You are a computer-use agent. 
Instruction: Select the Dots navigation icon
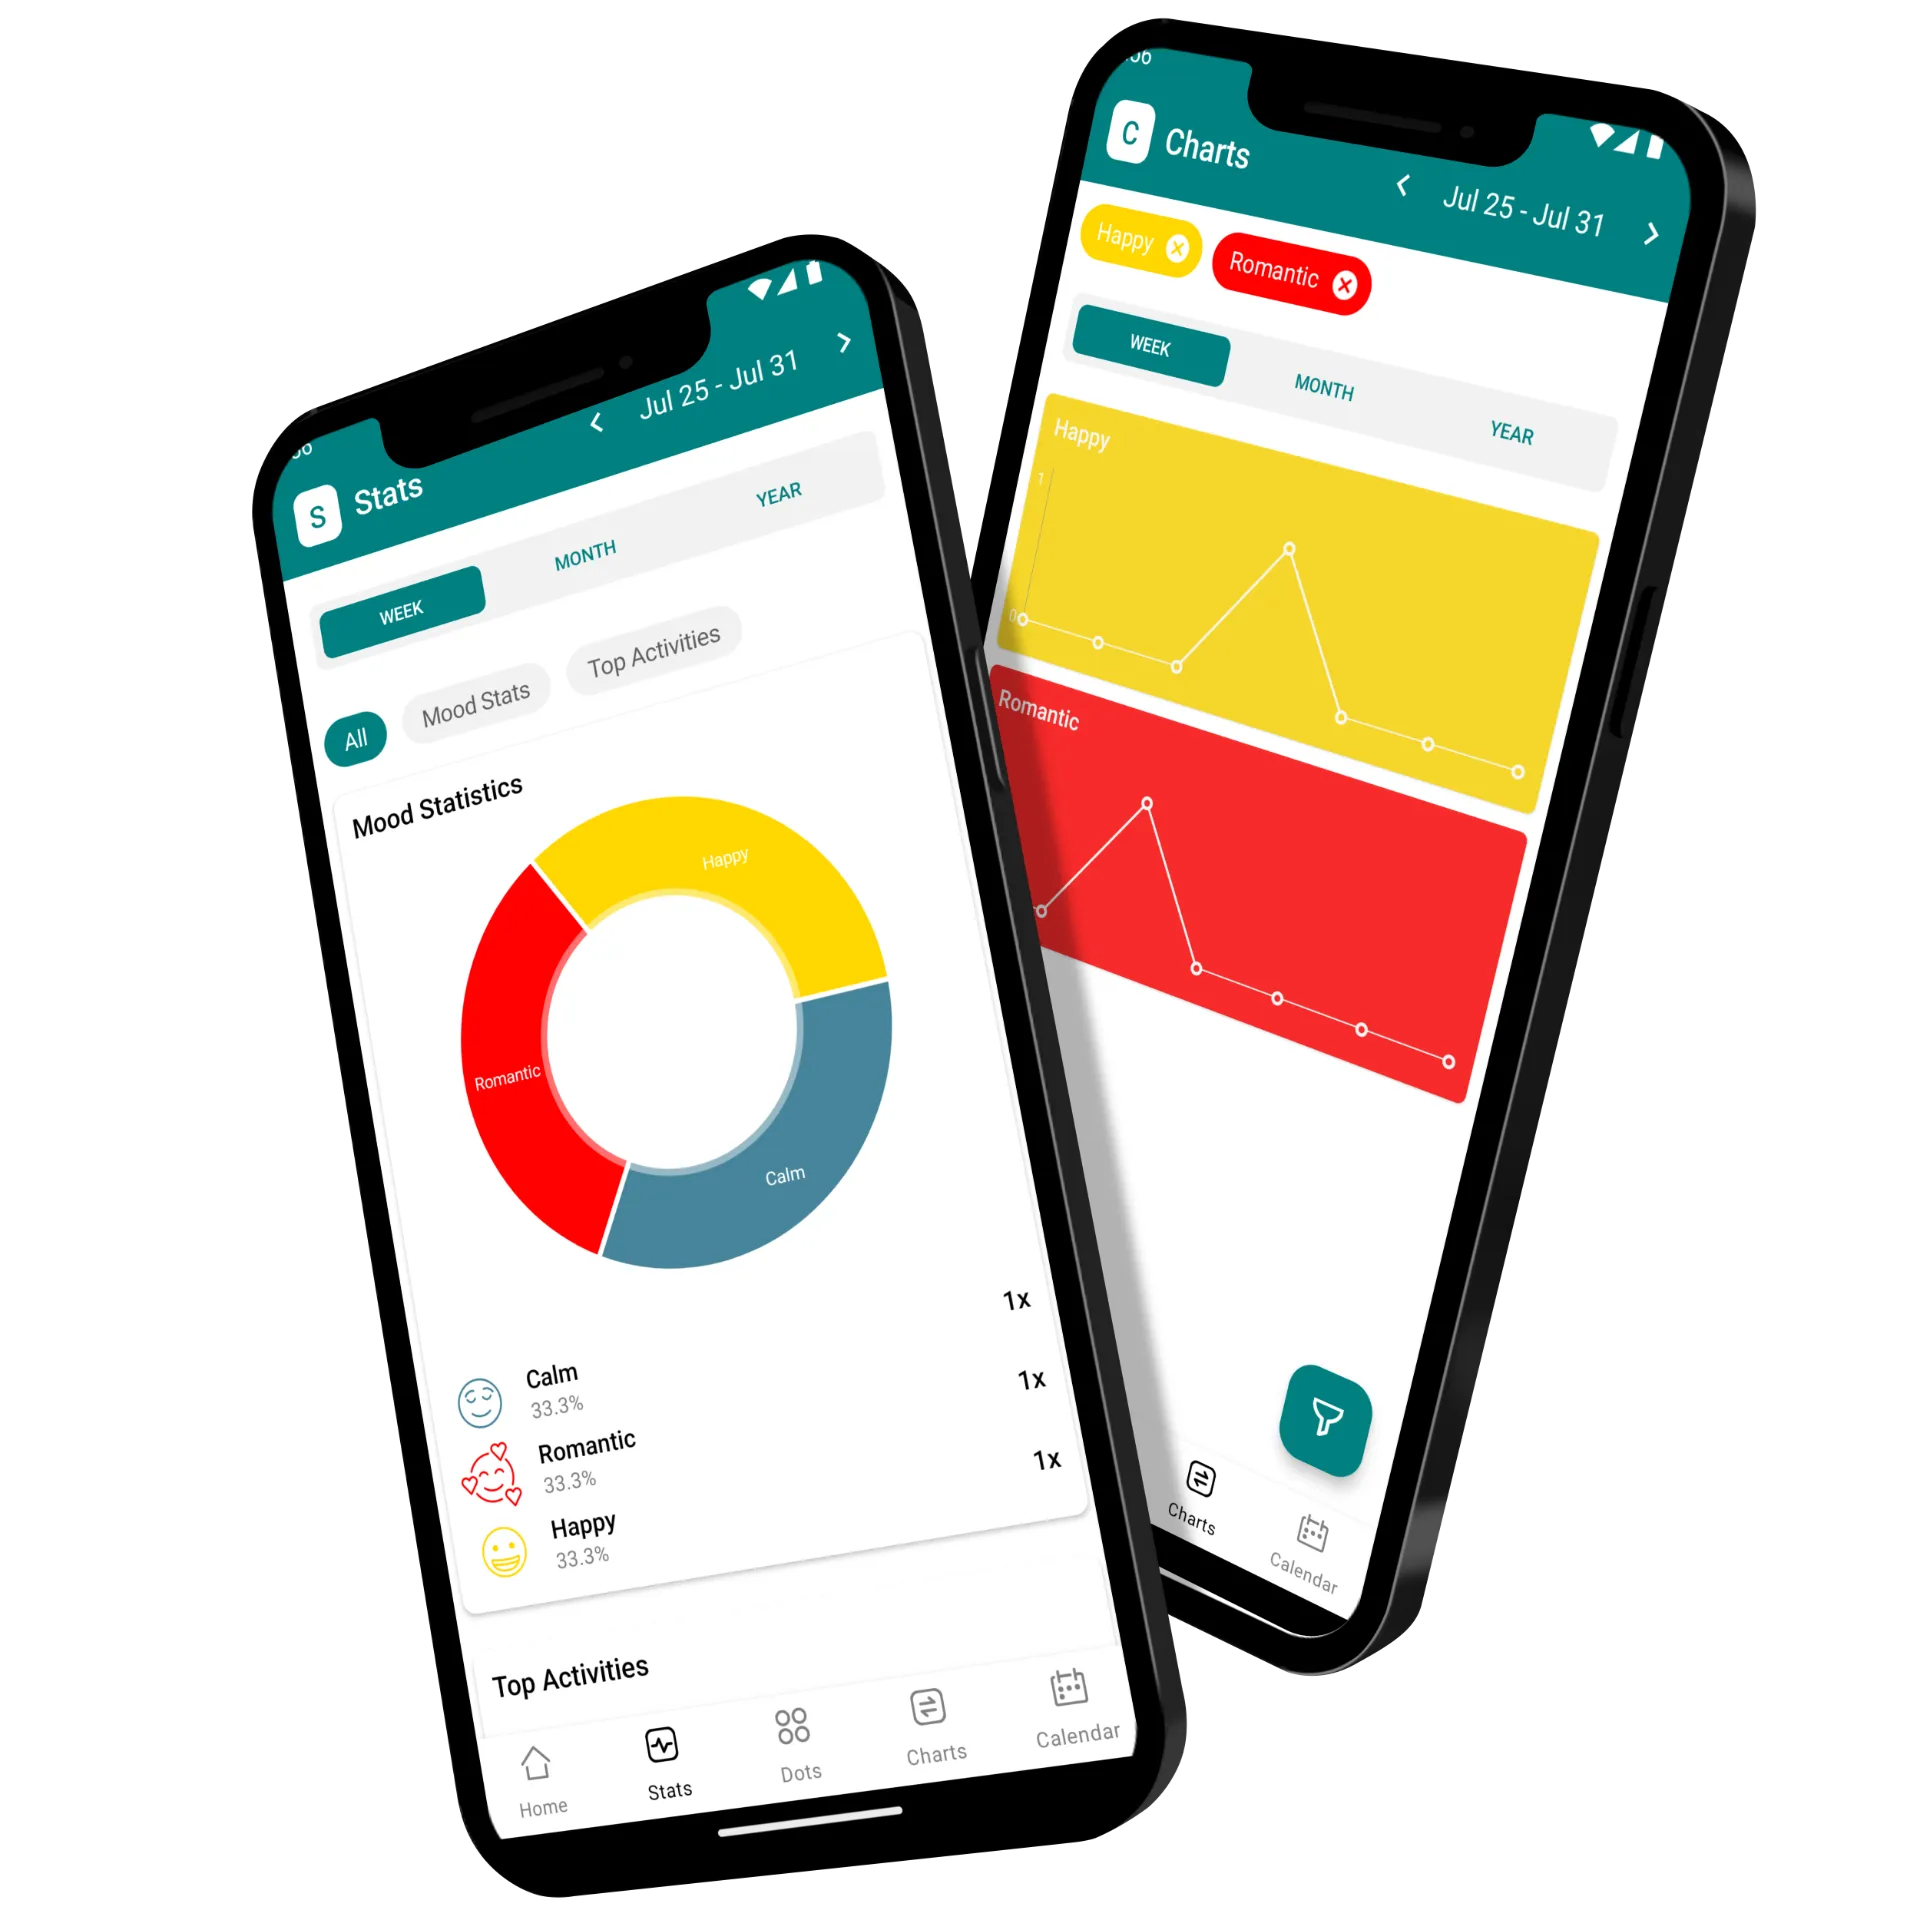[x=772, y=1707]
